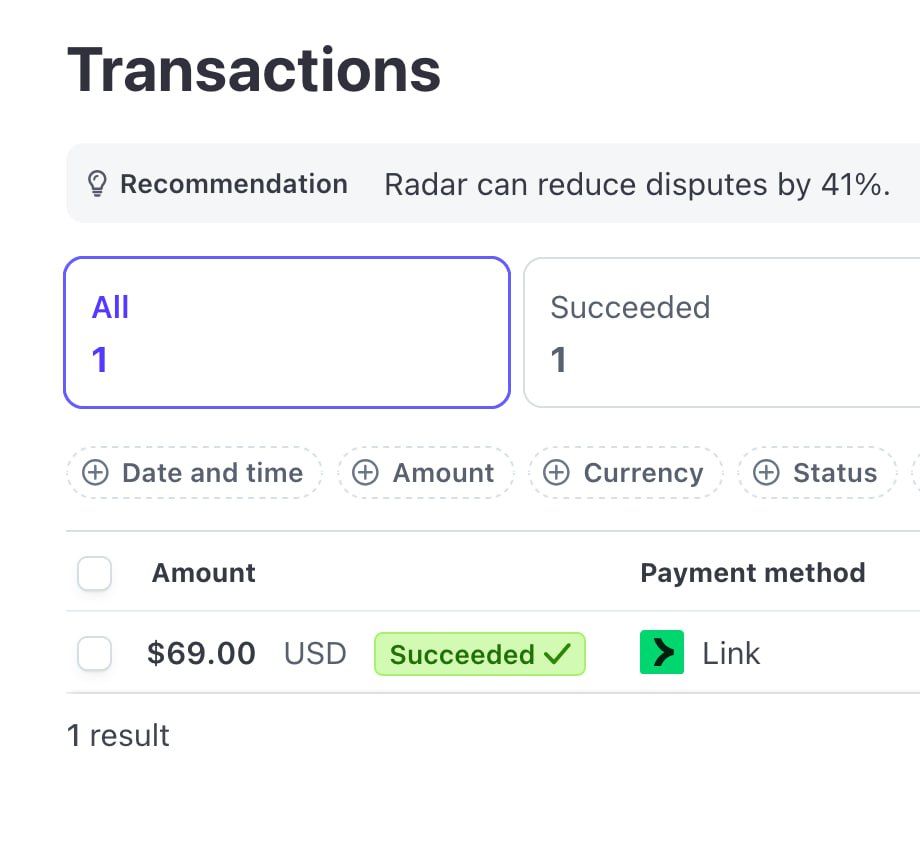
Task: Click the lightbulb Recommendation icon
Action: click(97, 184)
